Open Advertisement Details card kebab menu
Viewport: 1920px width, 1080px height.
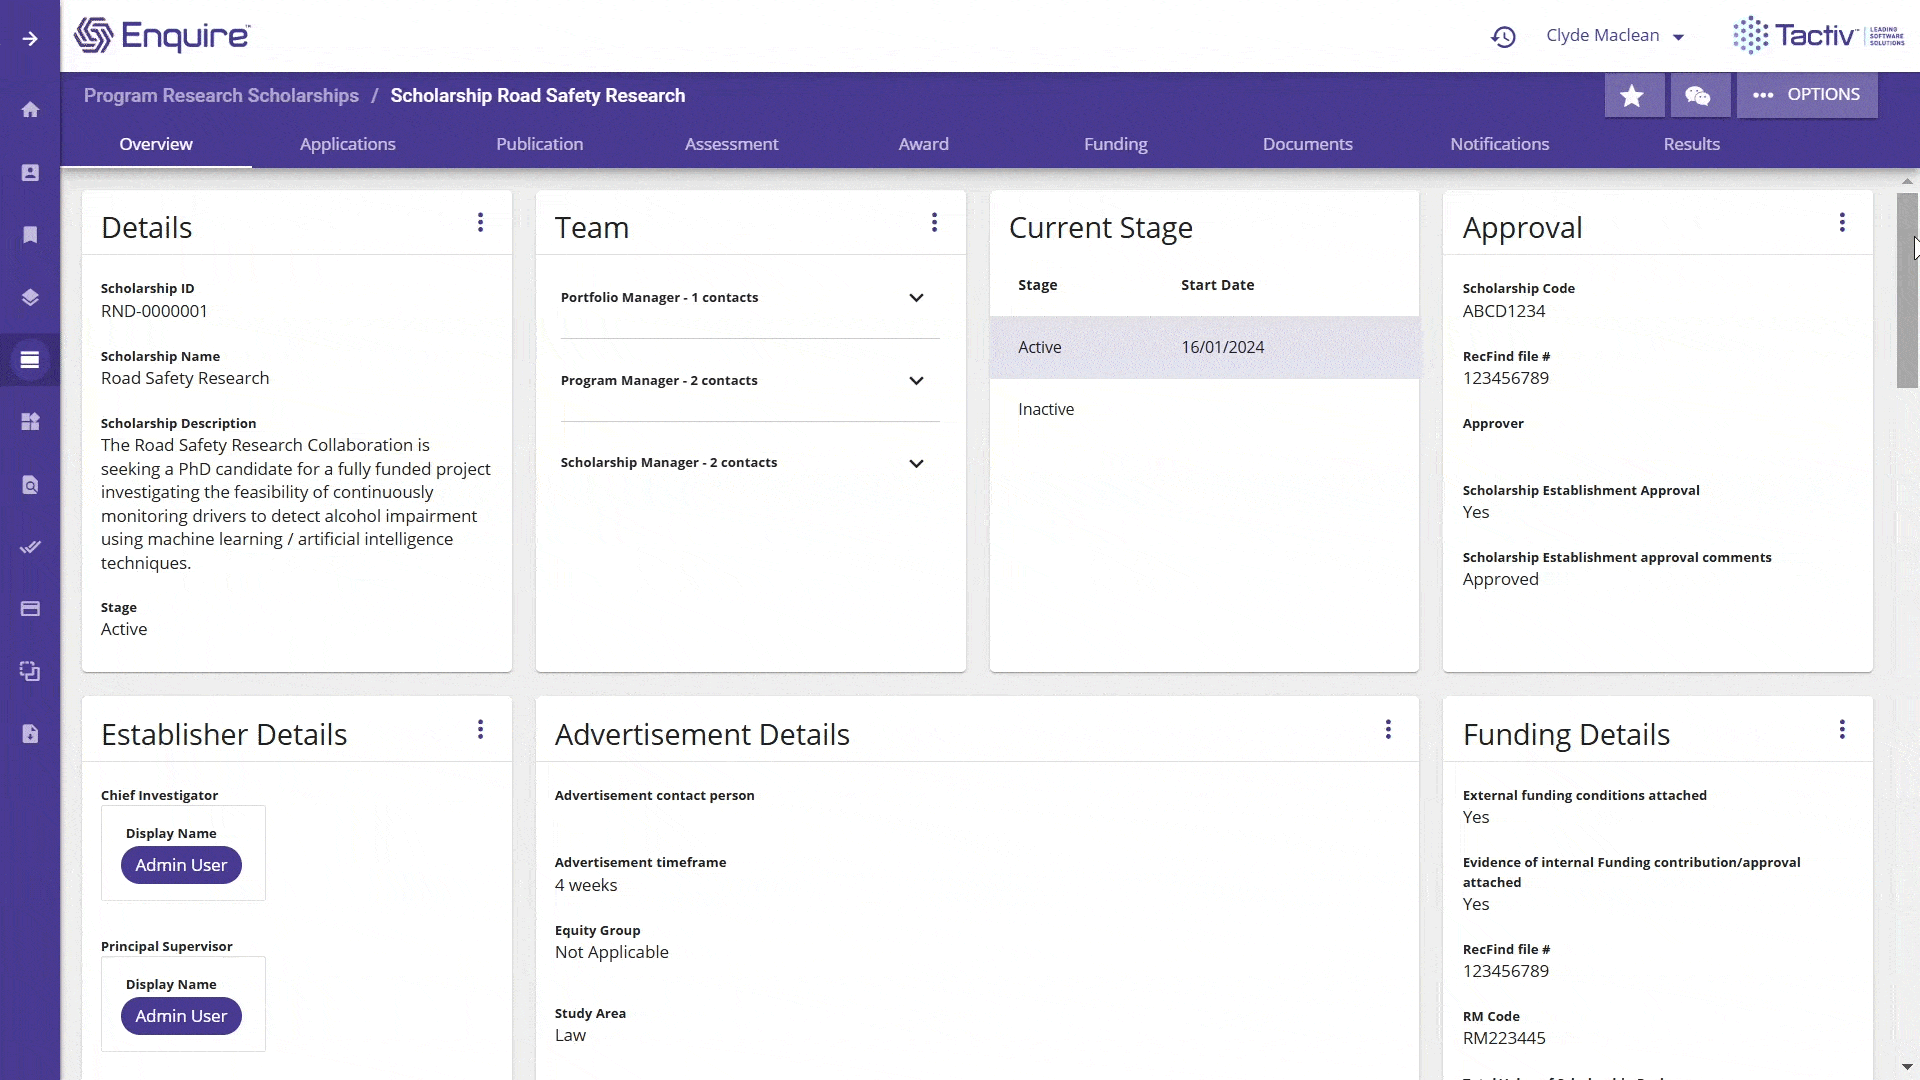[x=1388, y=730]
